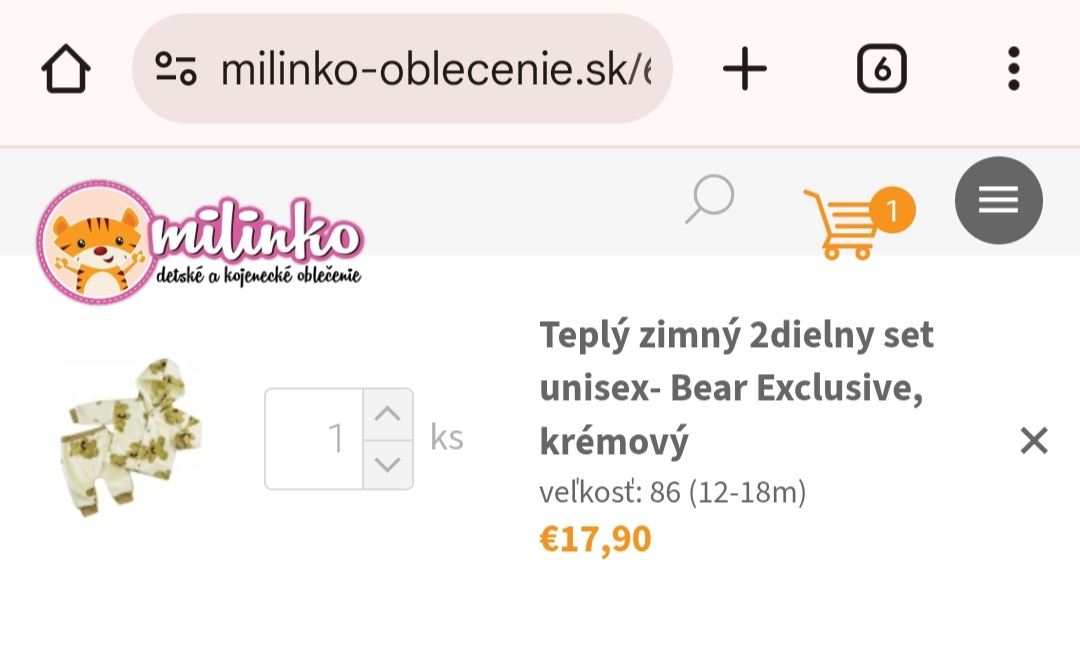Tap the ks unit label

447,438
